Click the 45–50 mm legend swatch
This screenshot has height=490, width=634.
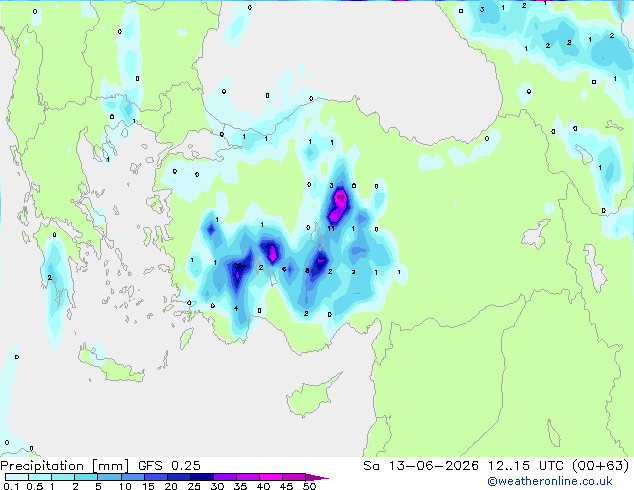point(294,477)
